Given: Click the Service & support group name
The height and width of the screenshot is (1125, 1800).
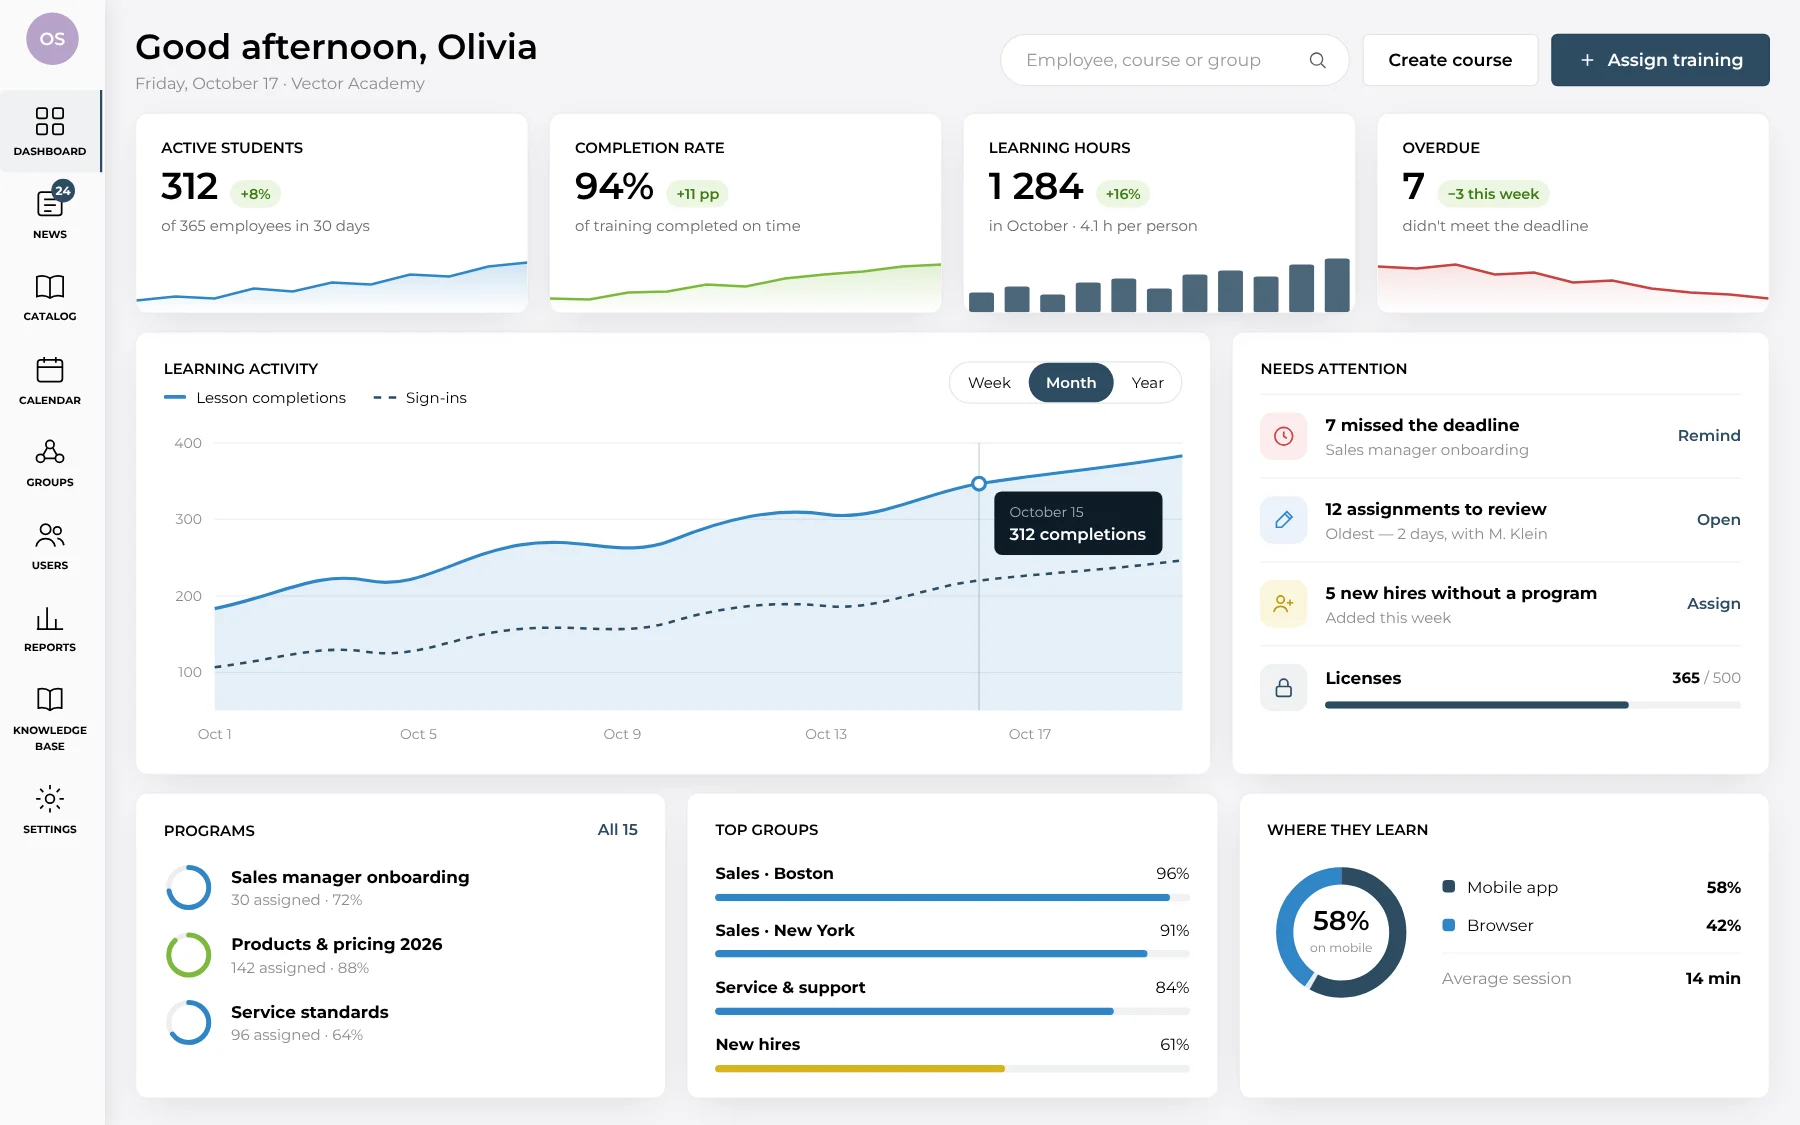Looking at the screenshot, I should tap(790, 988).
